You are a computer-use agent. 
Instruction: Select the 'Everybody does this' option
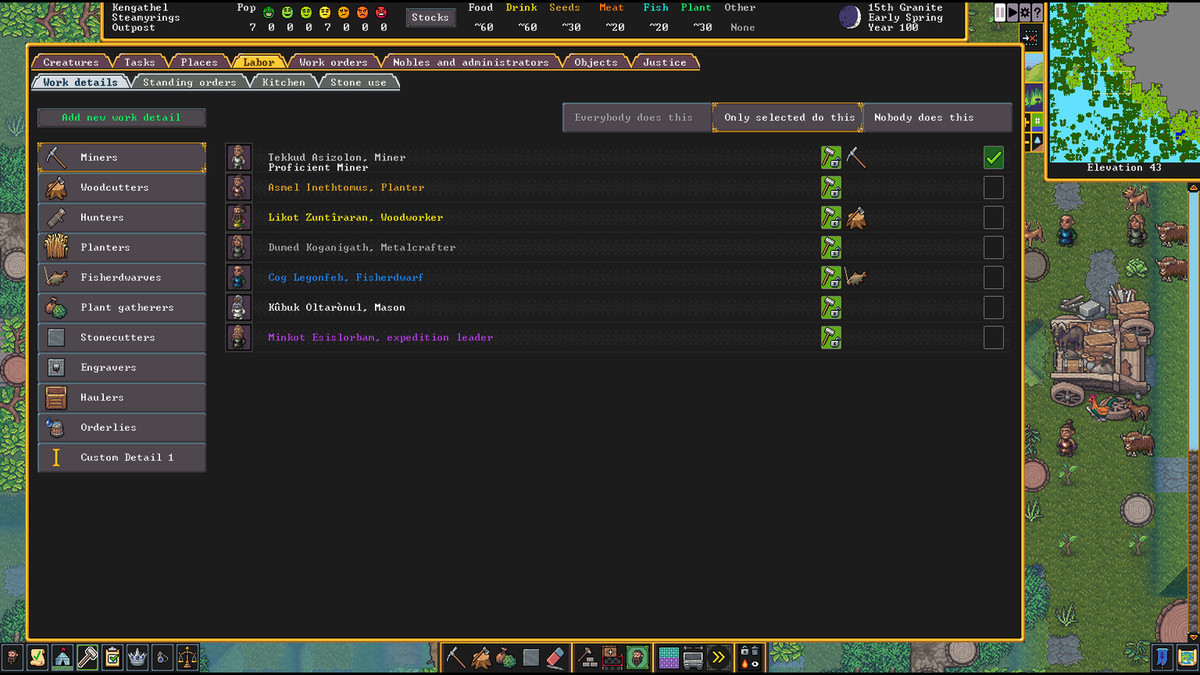click(x=634, y=117)
